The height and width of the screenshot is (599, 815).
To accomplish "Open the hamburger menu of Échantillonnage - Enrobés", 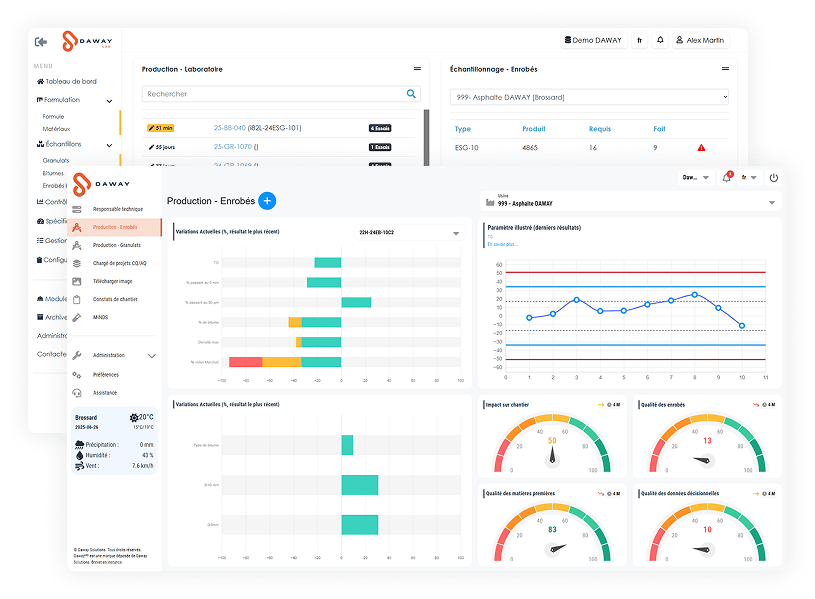I will (x=725, y=69).
